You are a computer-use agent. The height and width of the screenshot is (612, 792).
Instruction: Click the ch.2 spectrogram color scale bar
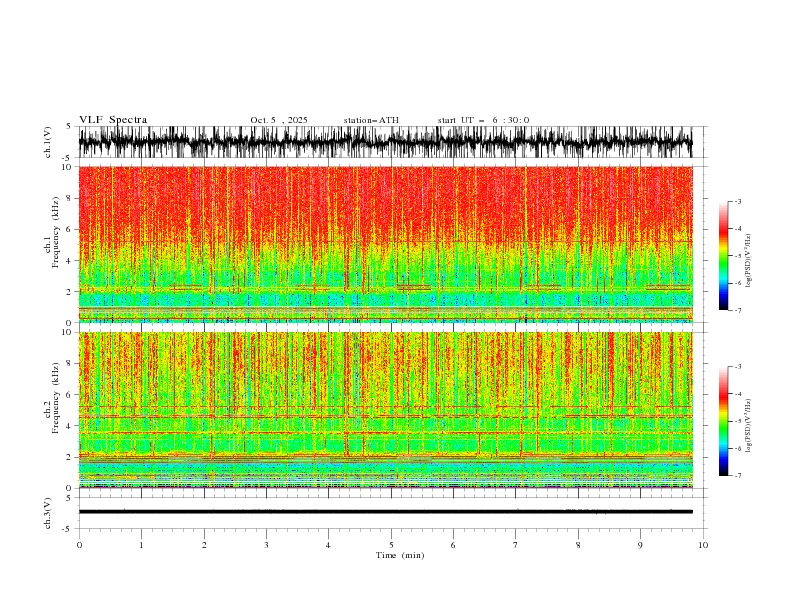pyautogui.click(x=723, y=421)
